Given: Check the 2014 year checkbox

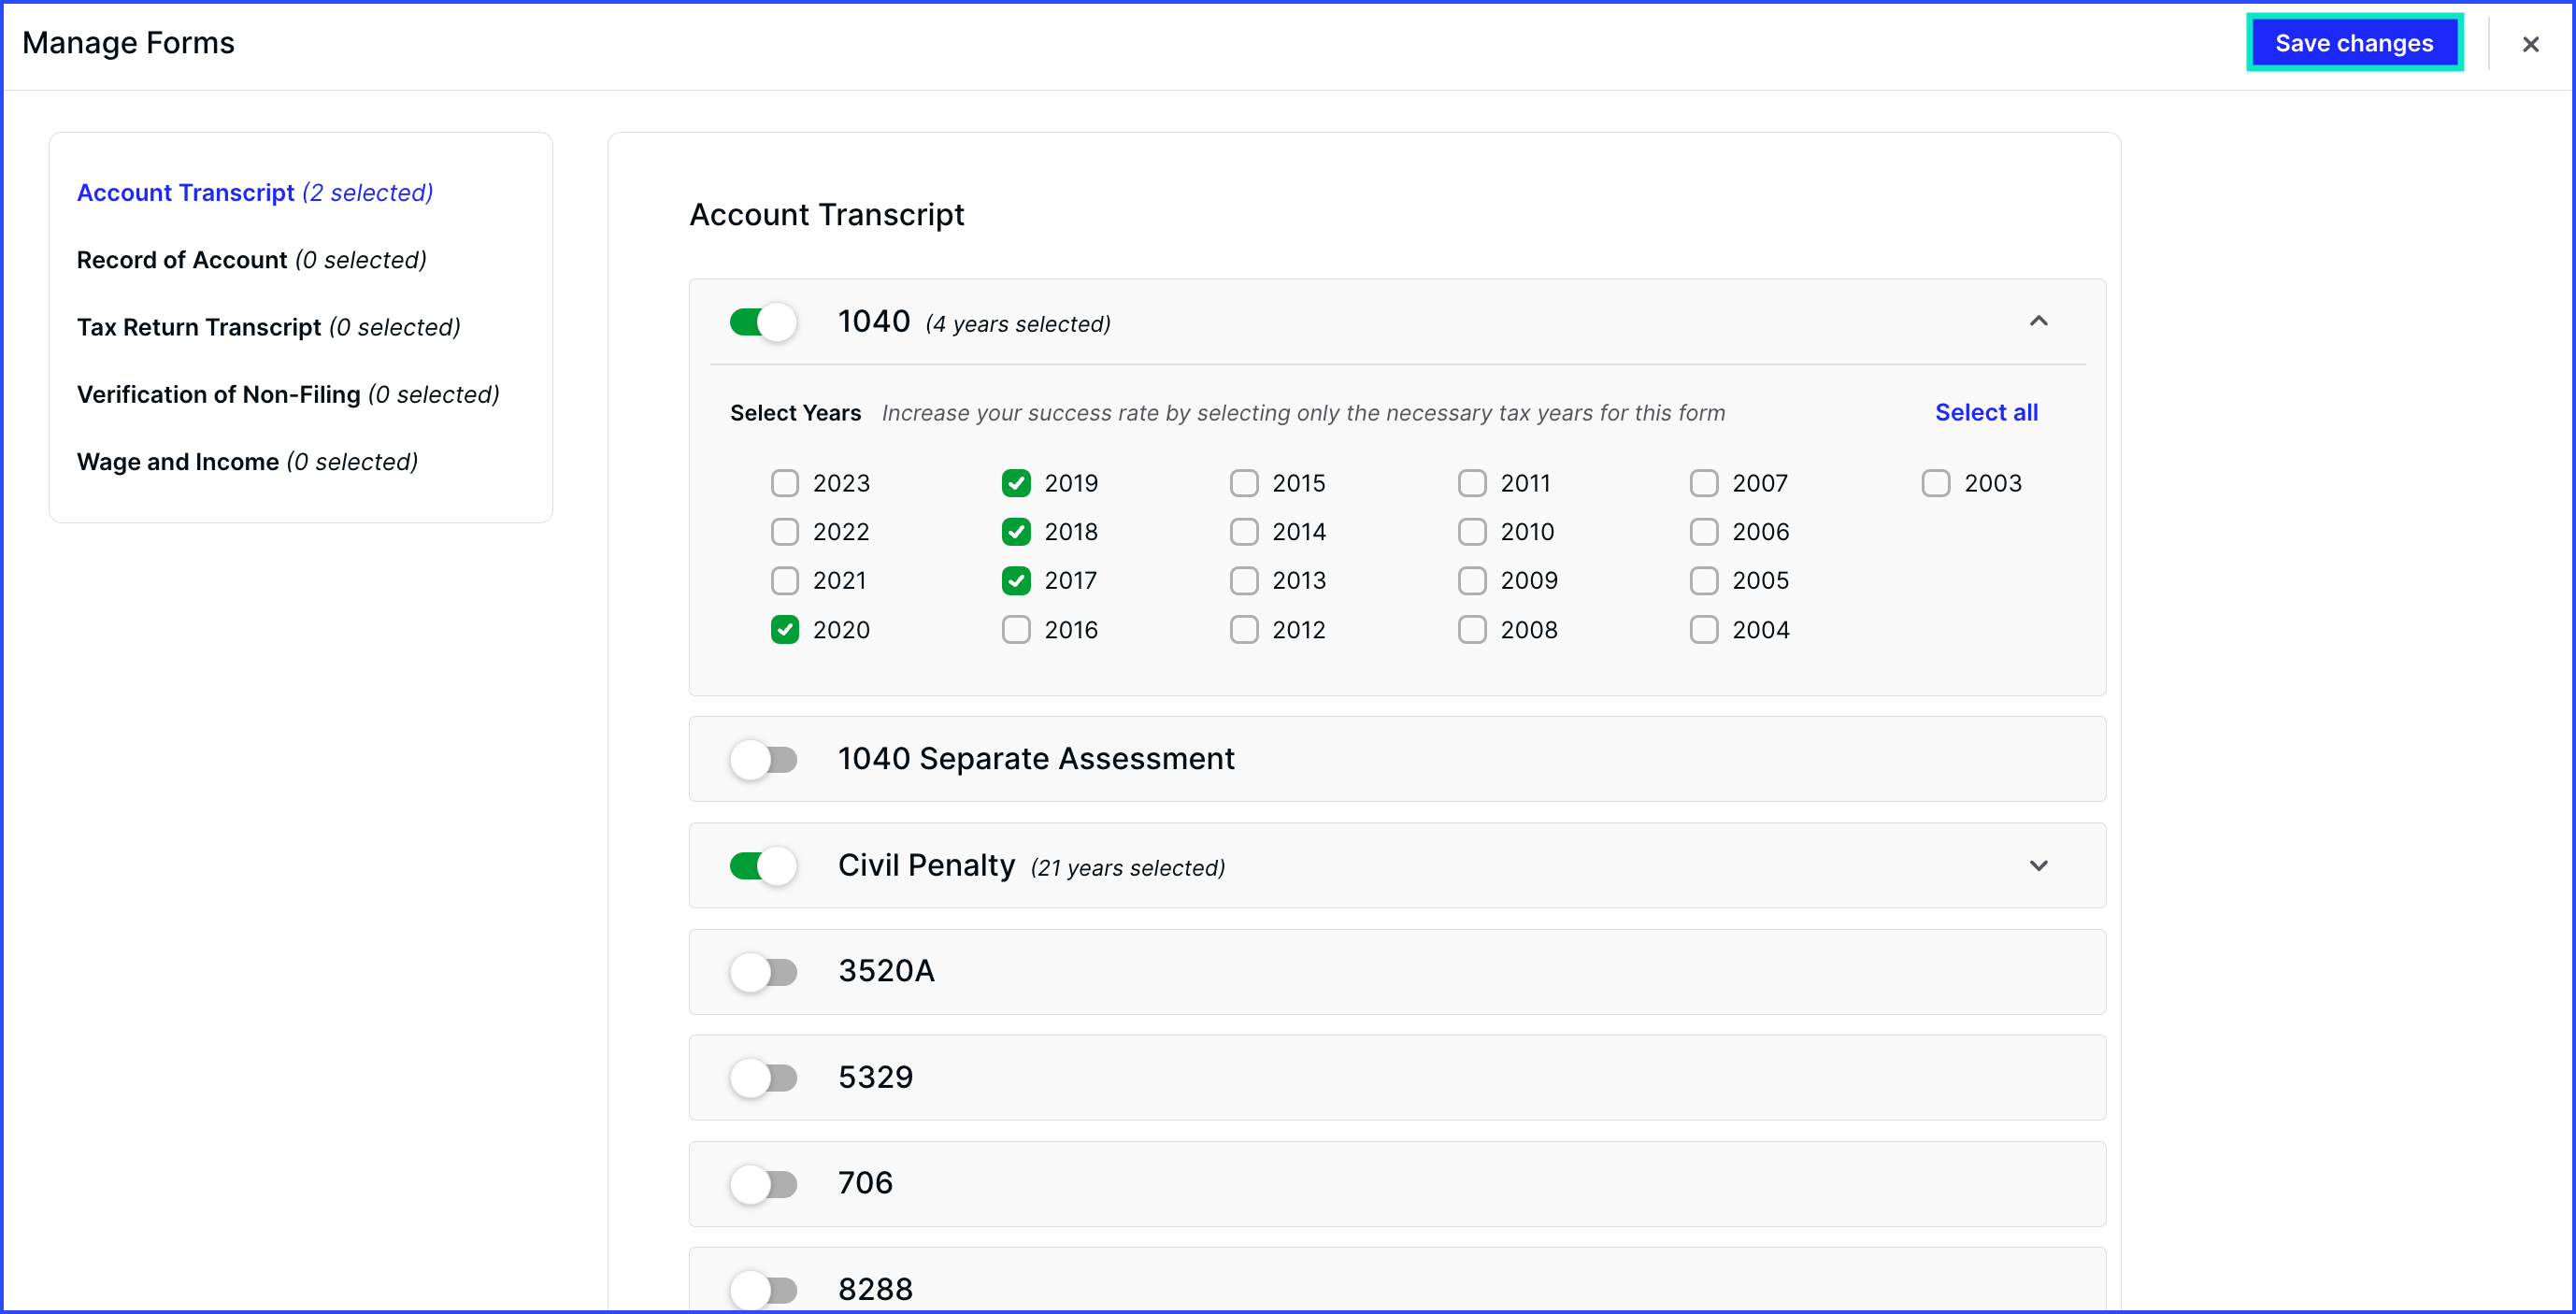Looking at the screenshot, I should pos(1244,532).
